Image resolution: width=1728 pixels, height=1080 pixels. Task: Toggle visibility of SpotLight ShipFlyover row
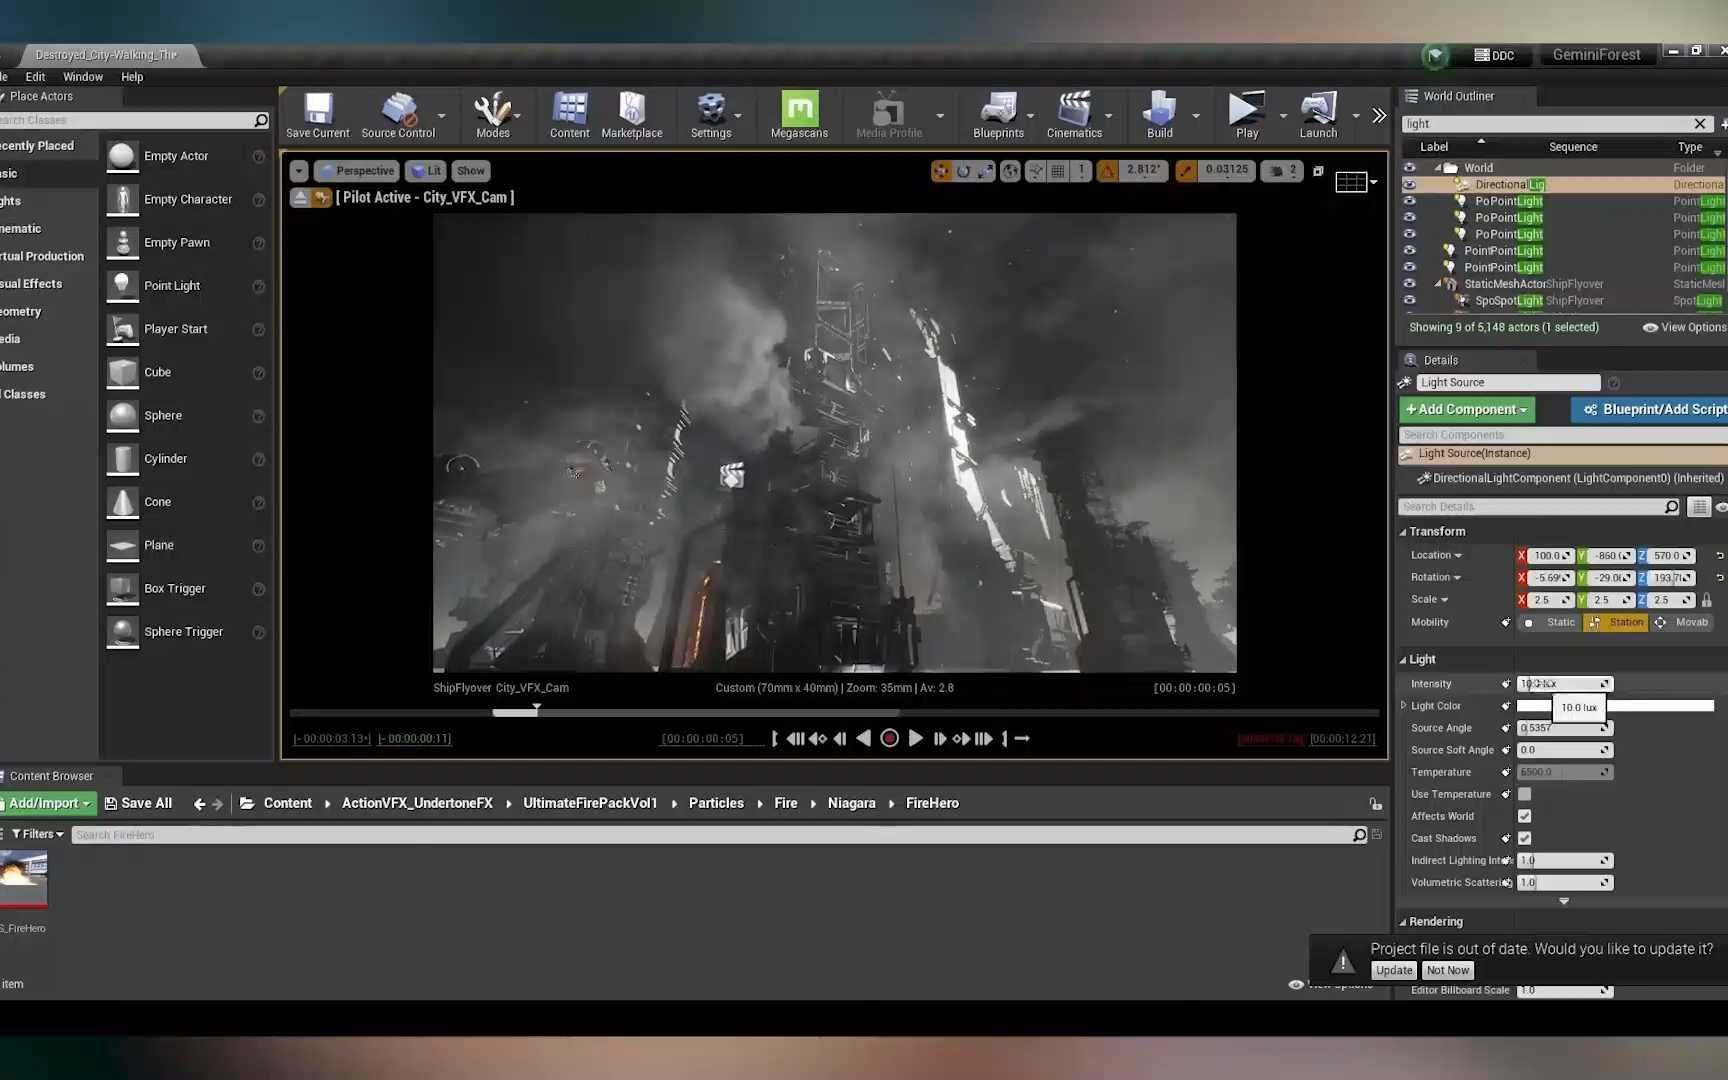(x=1409, y=300)
